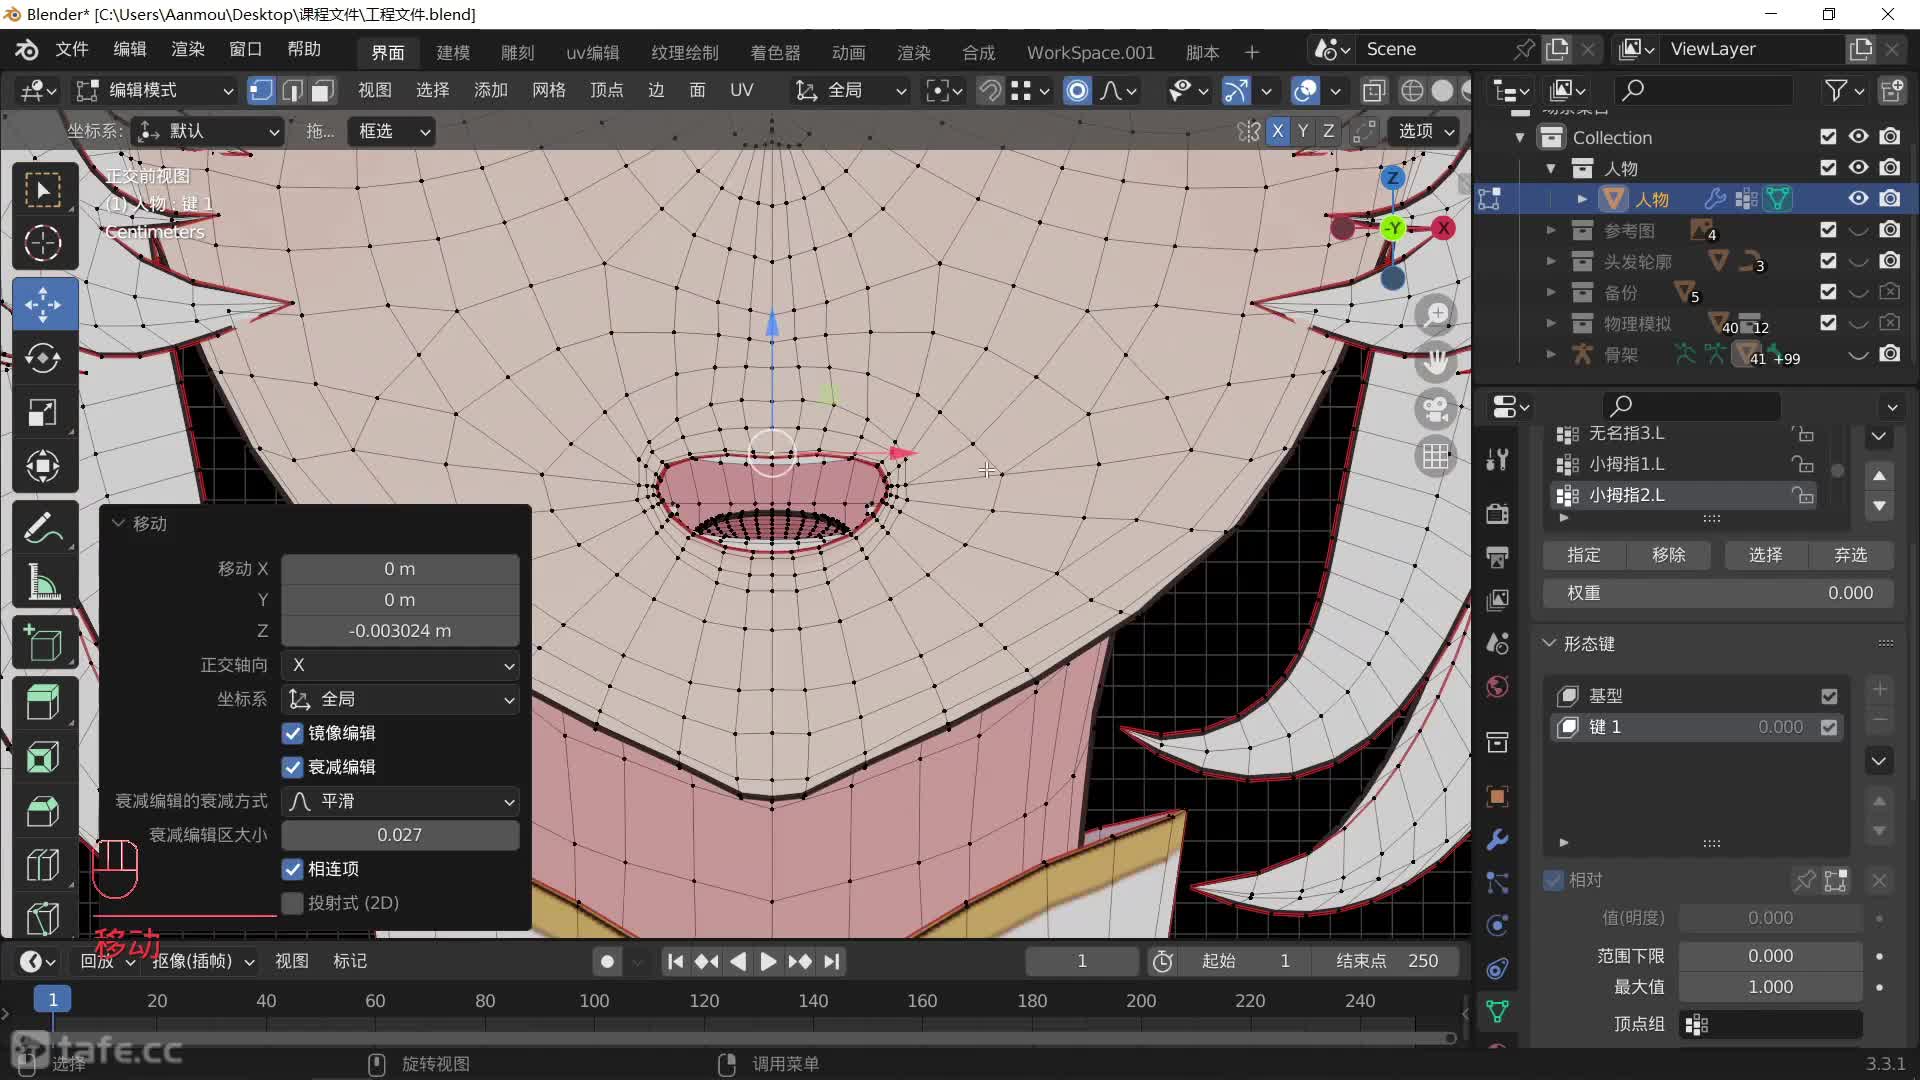
Task: Select the Transform tool
Action: 43,466
